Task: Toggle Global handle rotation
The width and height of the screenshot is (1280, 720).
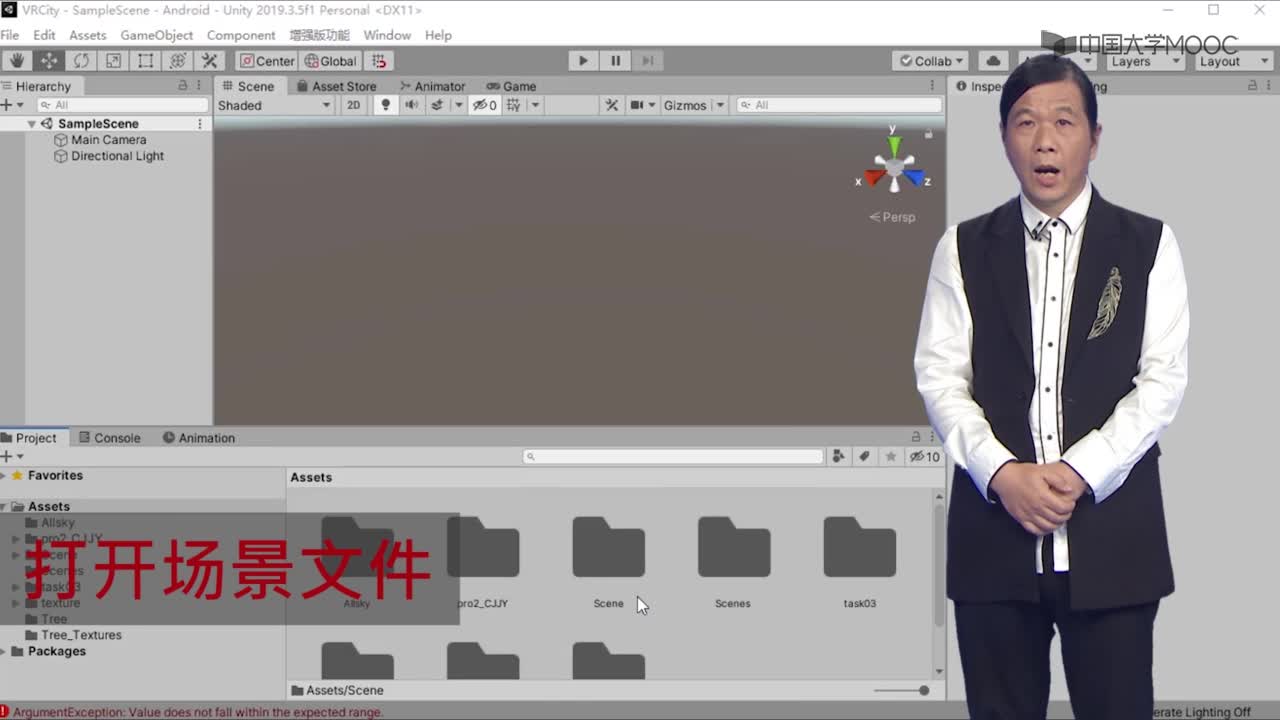Action: pyautogui.click(x=331, y=61)
